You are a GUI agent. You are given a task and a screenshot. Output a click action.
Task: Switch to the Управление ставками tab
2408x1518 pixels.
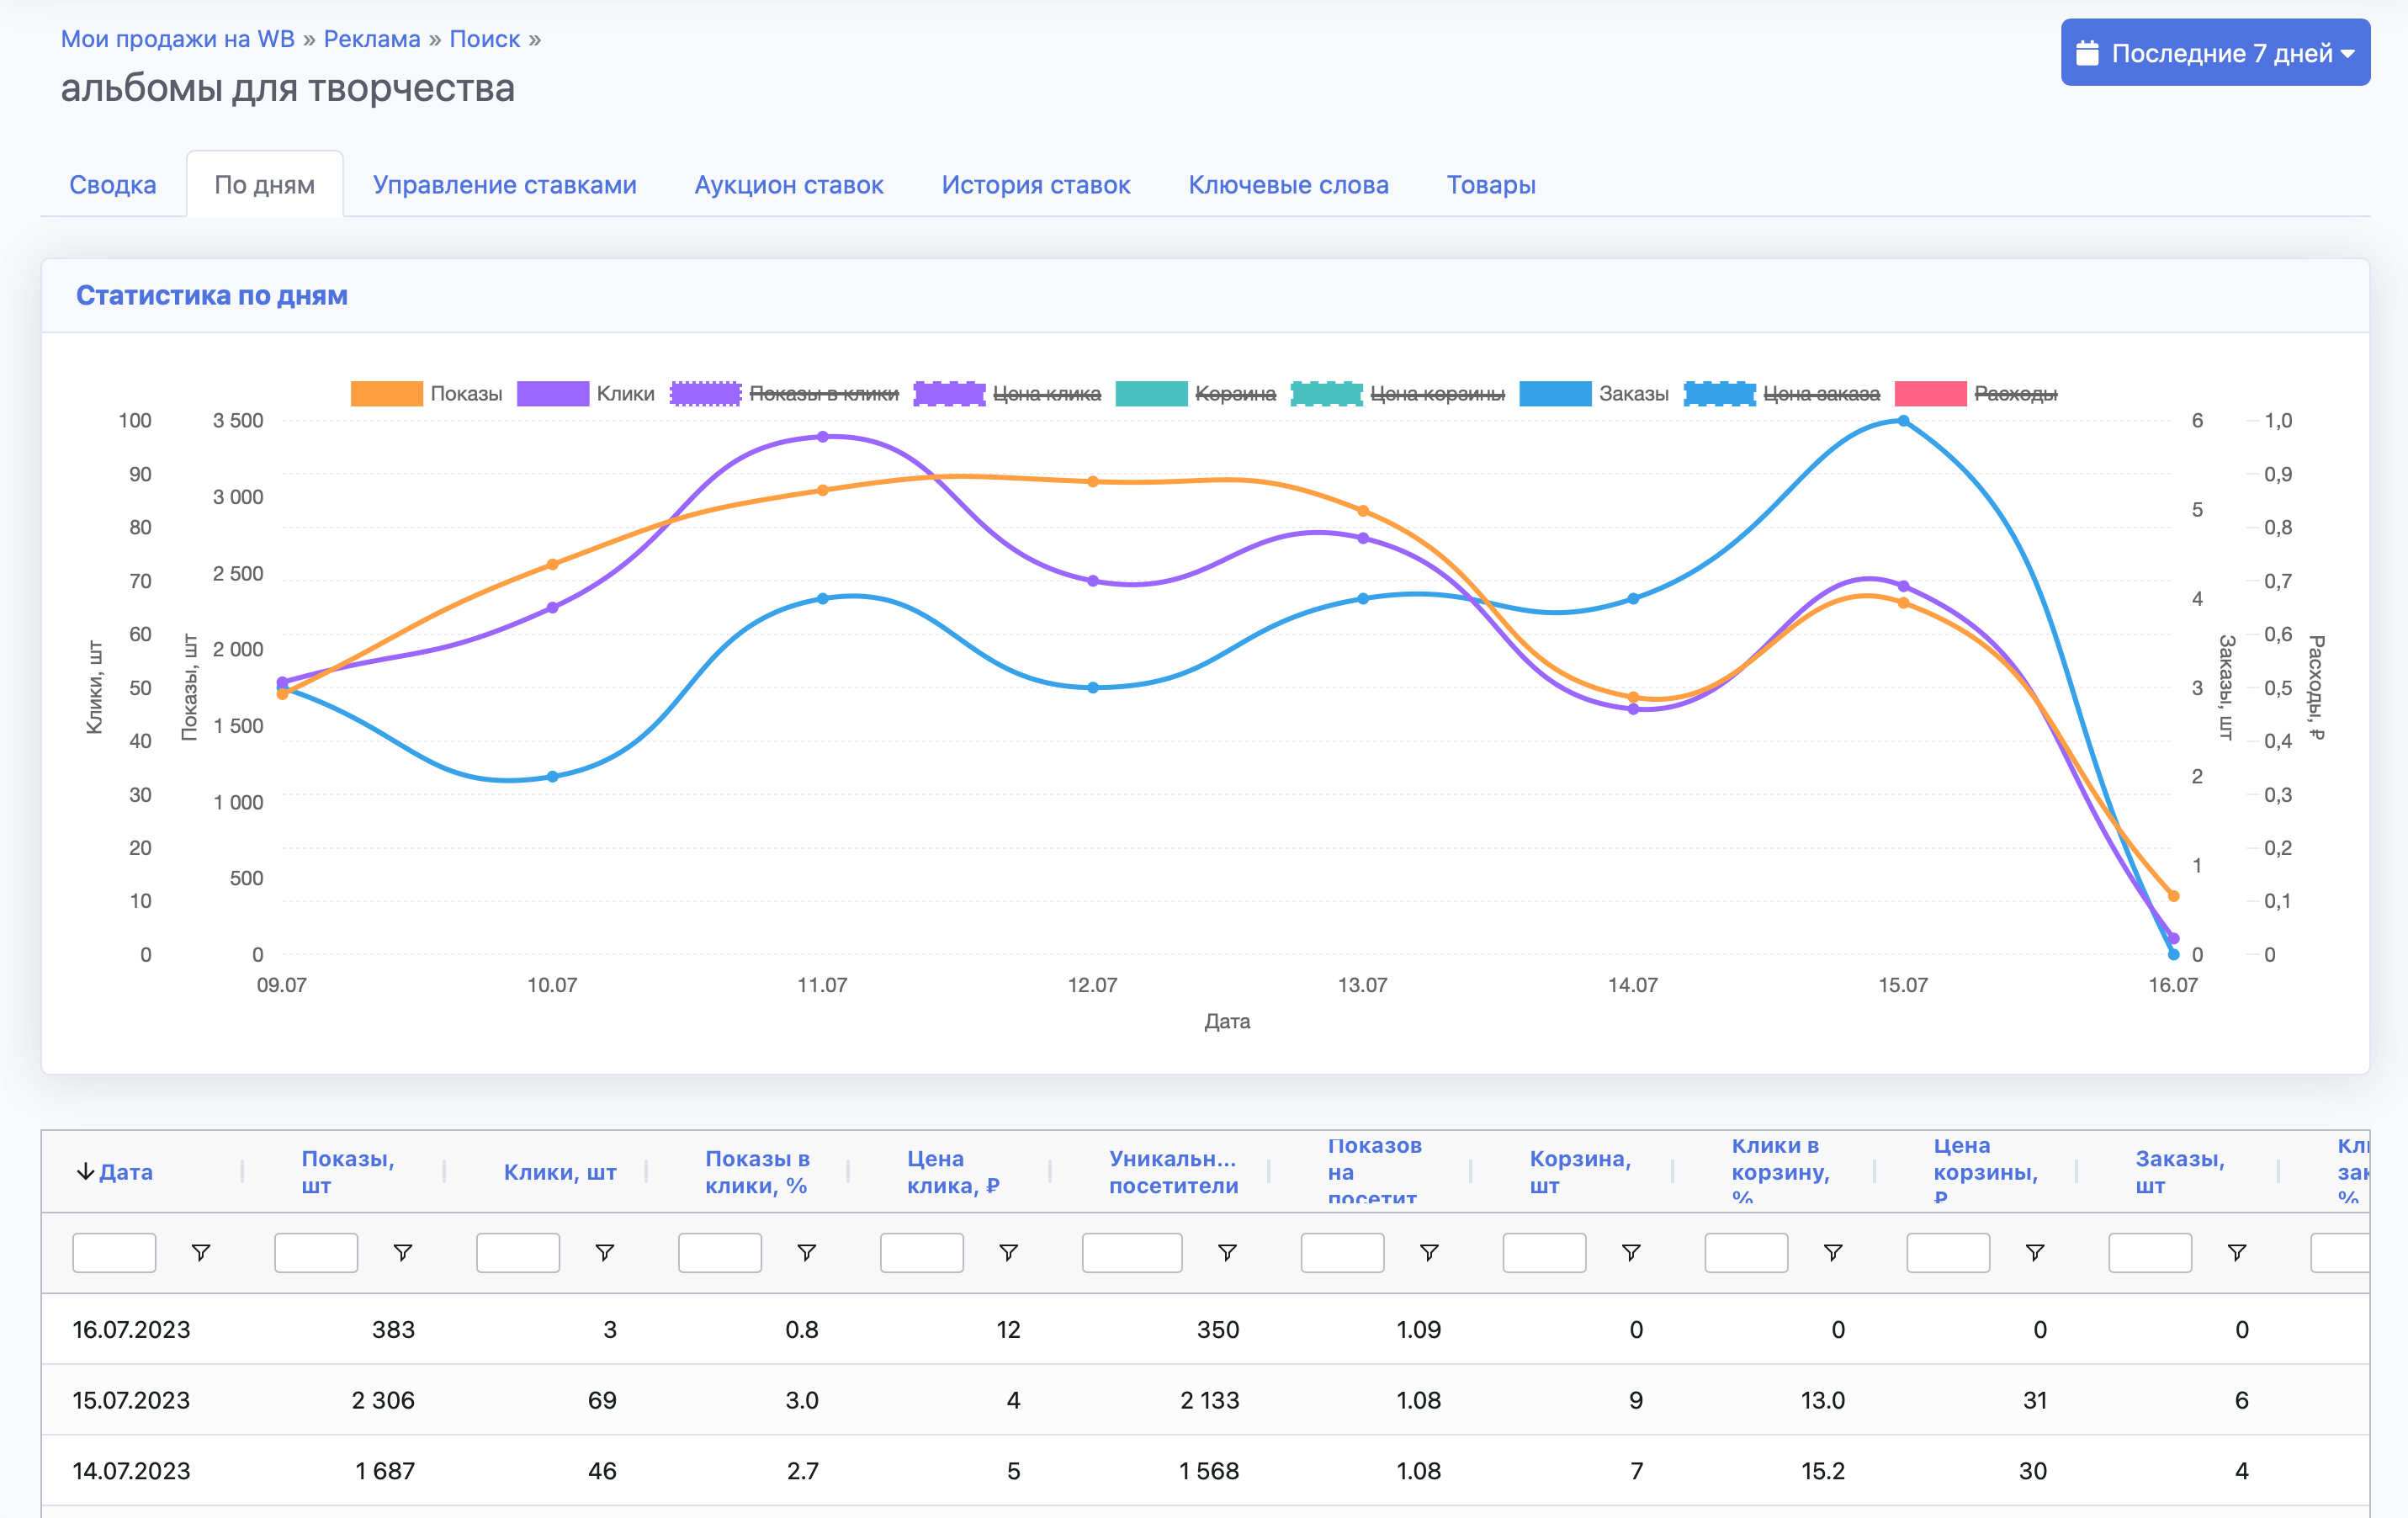(x=504, y=185)
